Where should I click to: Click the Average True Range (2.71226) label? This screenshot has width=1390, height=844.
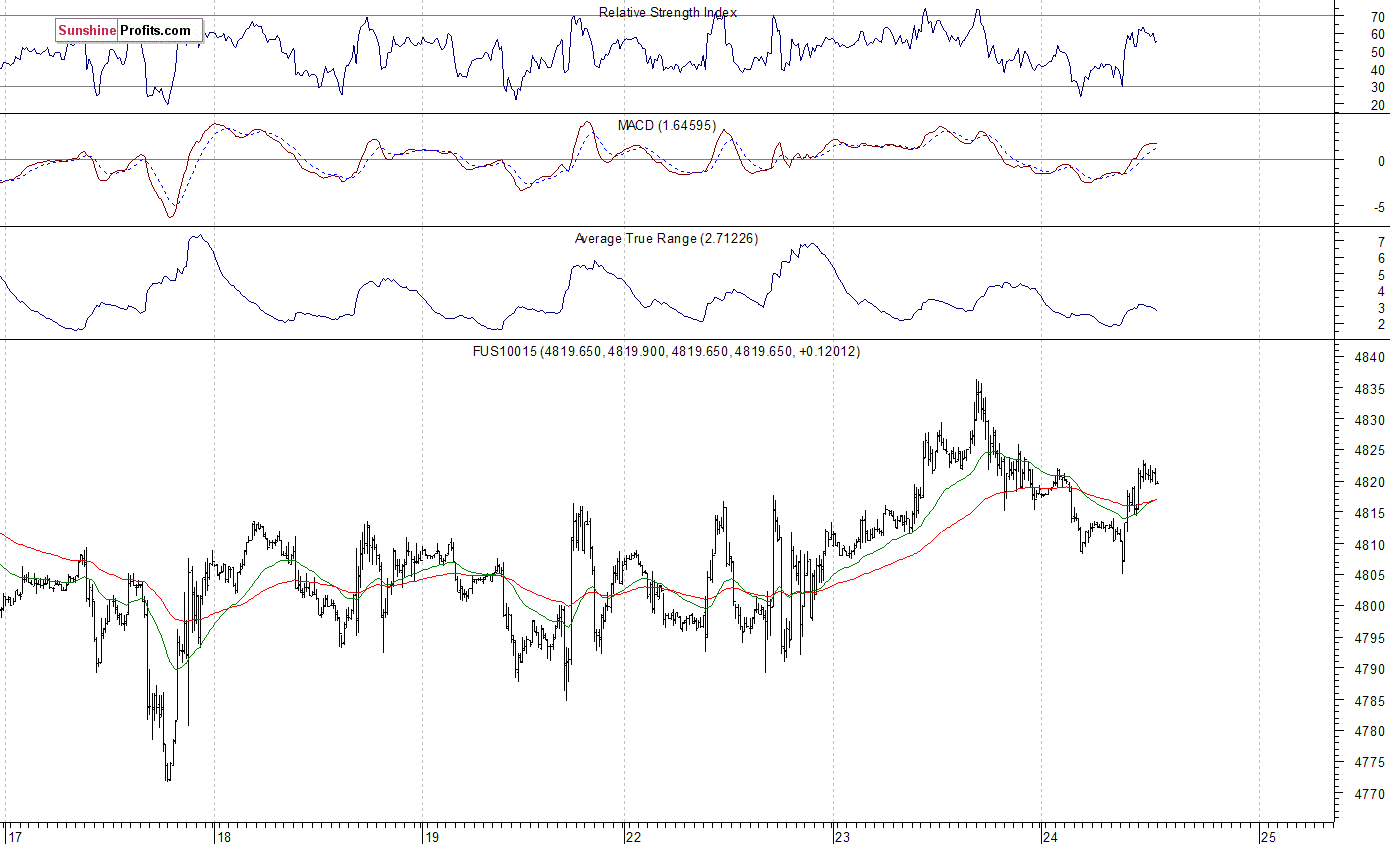[x=666, y=238]
